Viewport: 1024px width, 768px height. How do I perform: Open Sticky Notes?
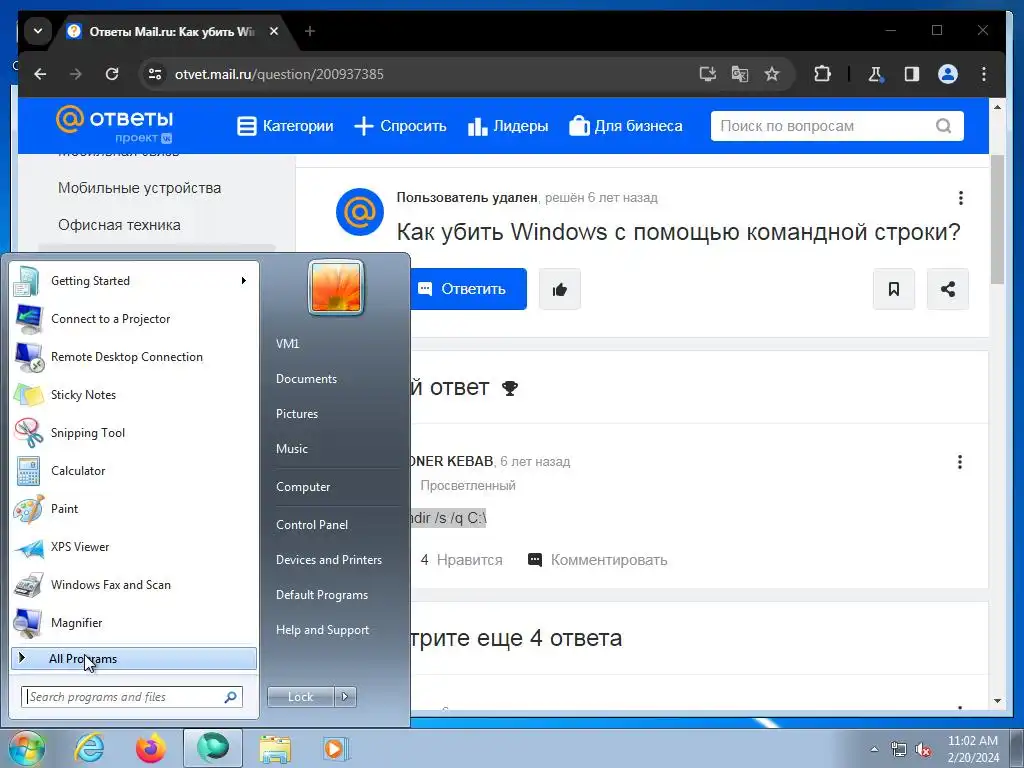pos(134,394)
